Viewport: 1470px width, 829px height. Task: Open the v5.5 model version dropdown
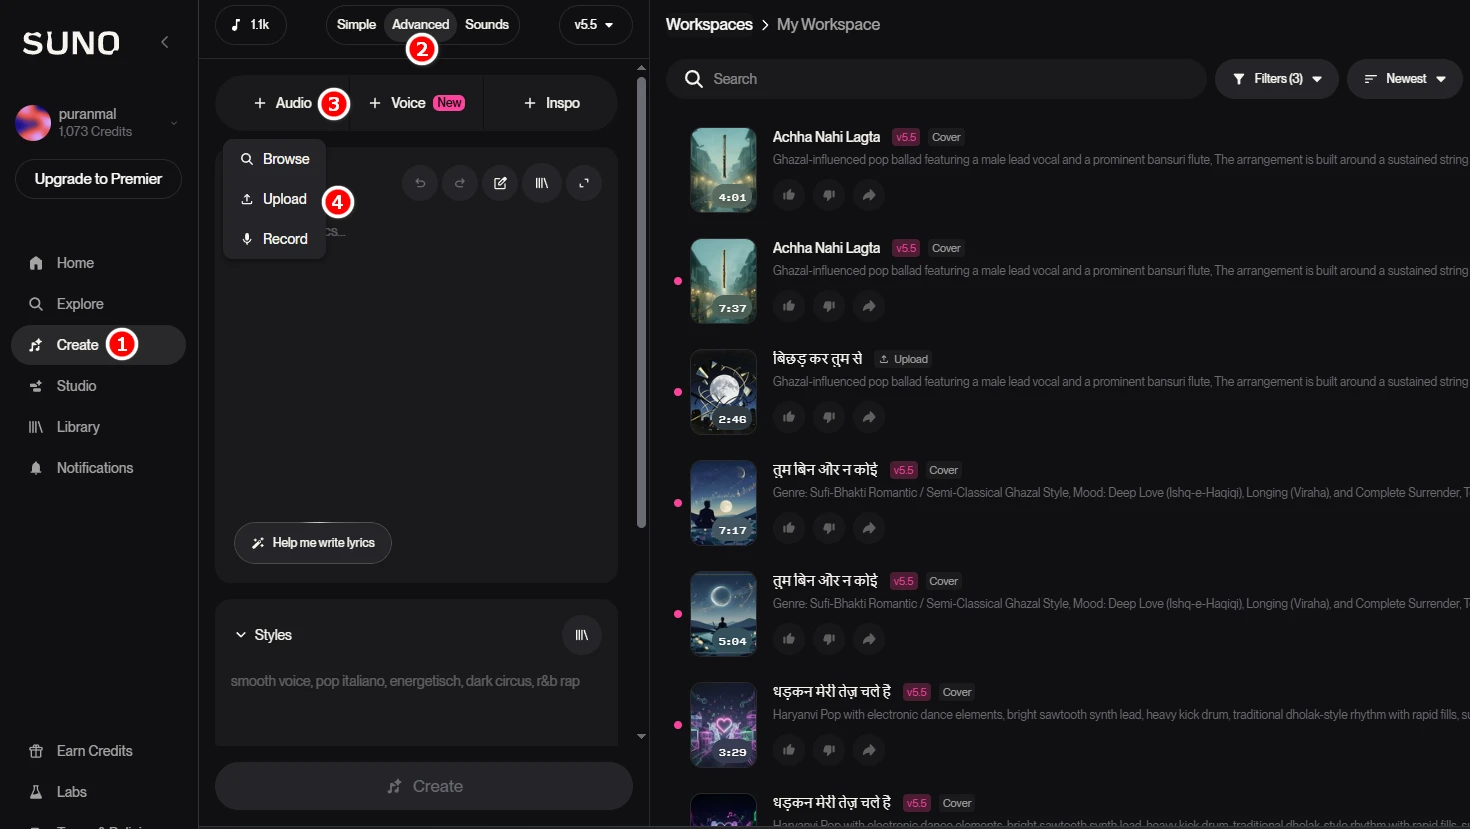[595, 25]
